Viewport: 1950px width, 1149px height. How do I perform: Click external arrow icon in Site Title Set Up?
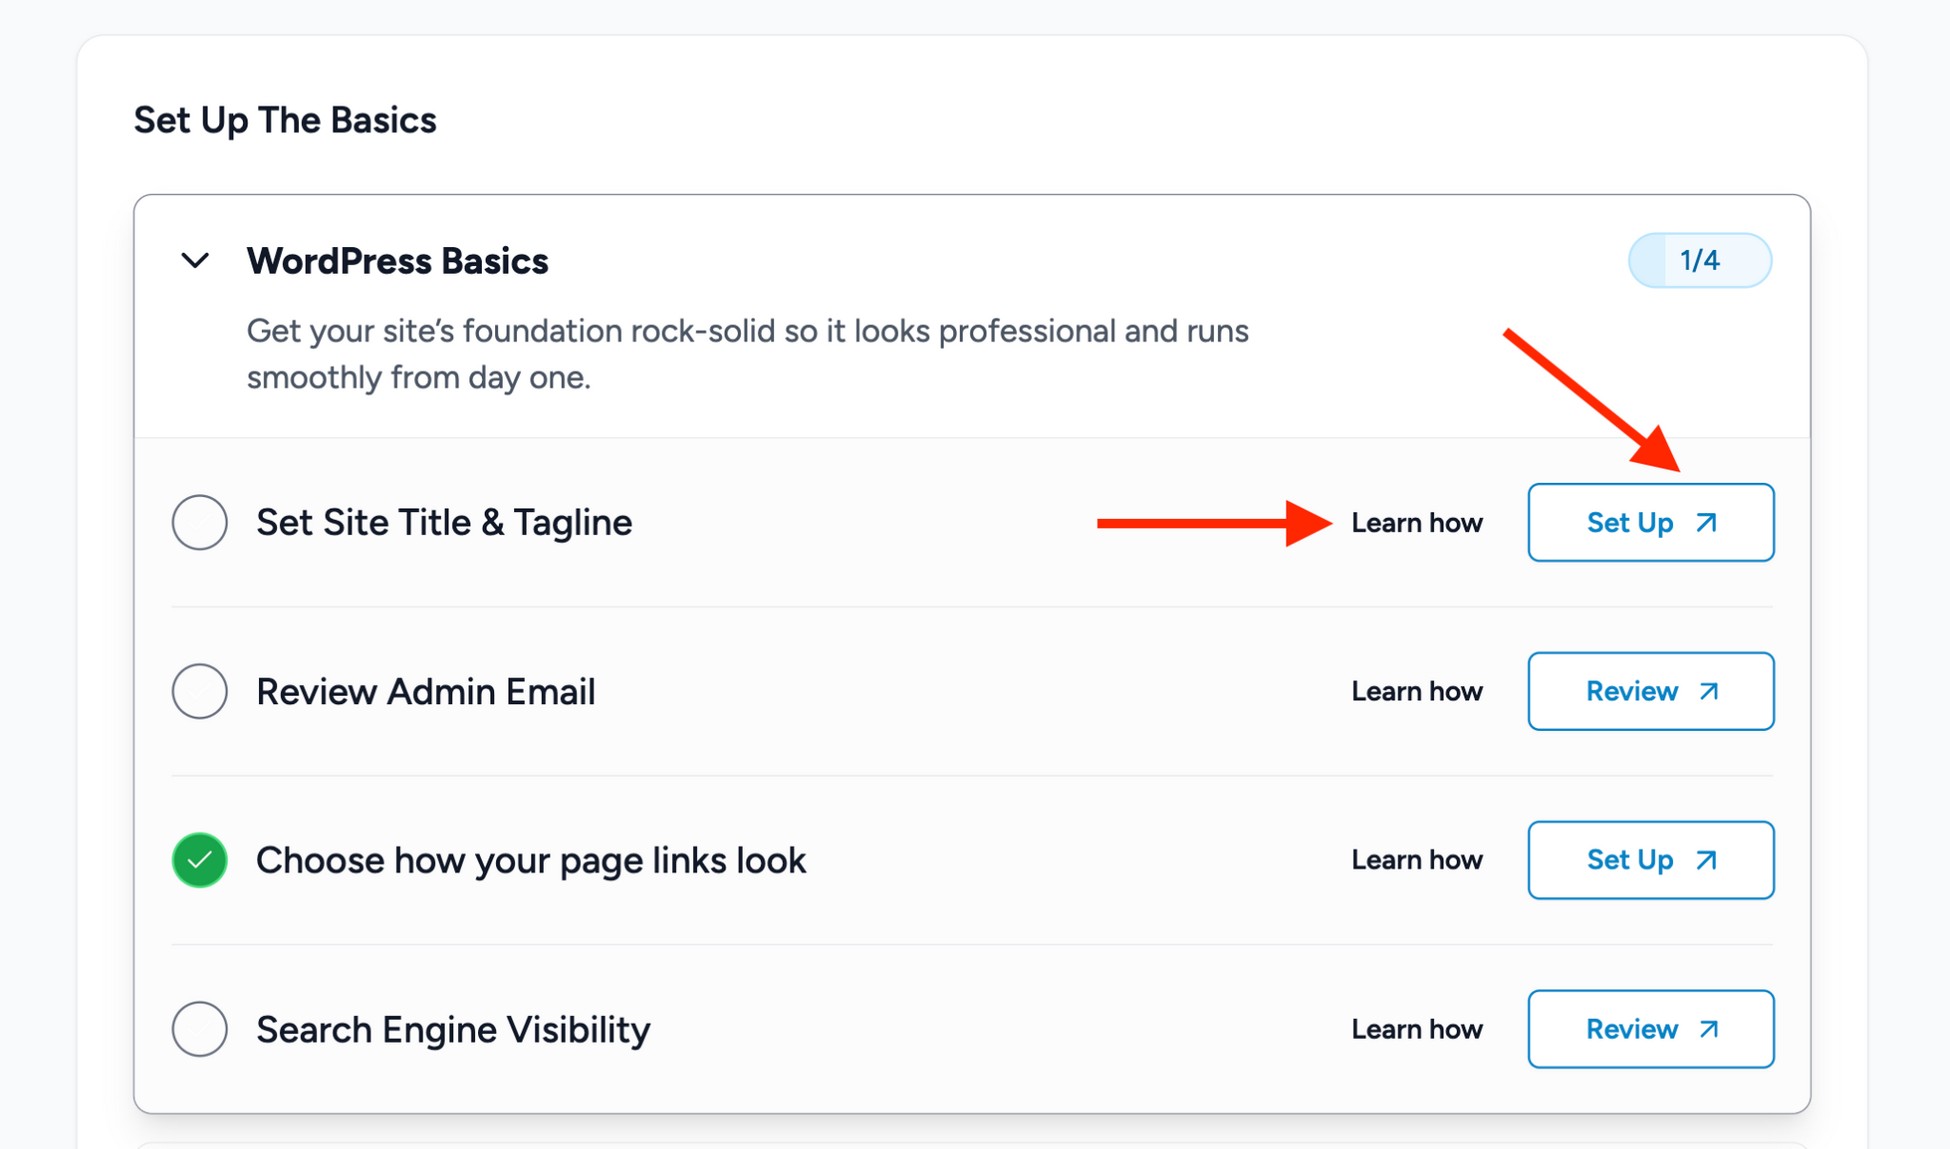[1707, 523]
